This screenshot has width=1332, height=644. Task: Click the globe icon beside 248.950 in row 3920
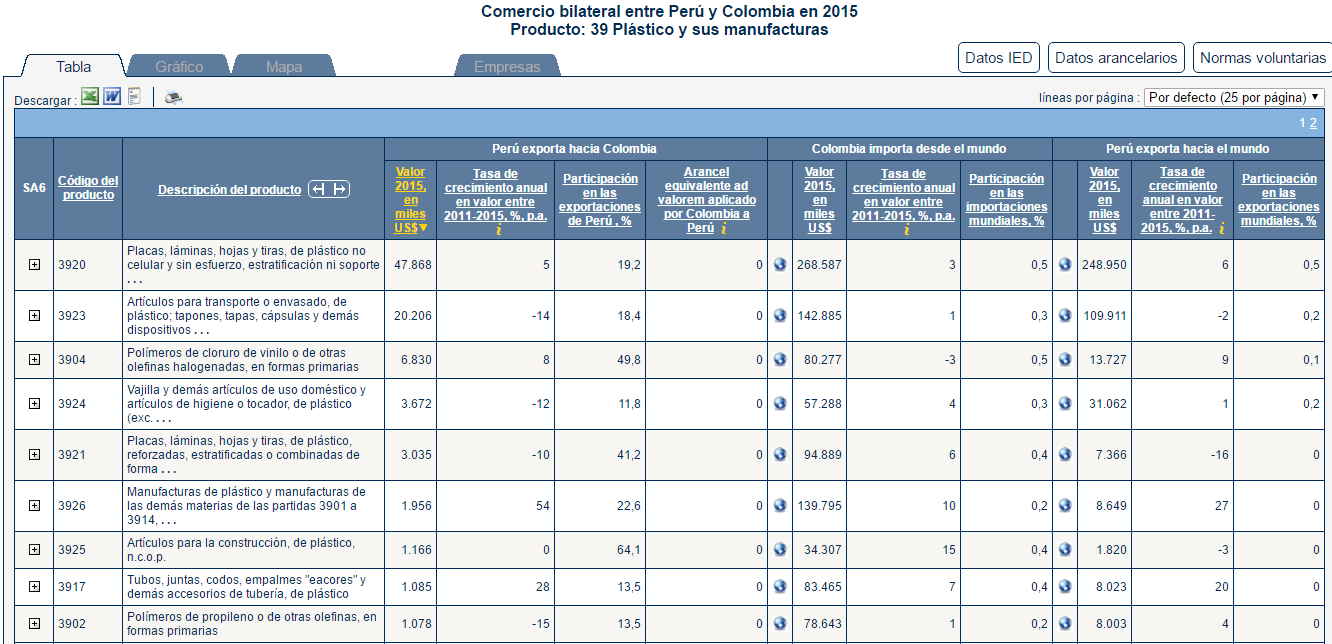[x=1065, y=265]
